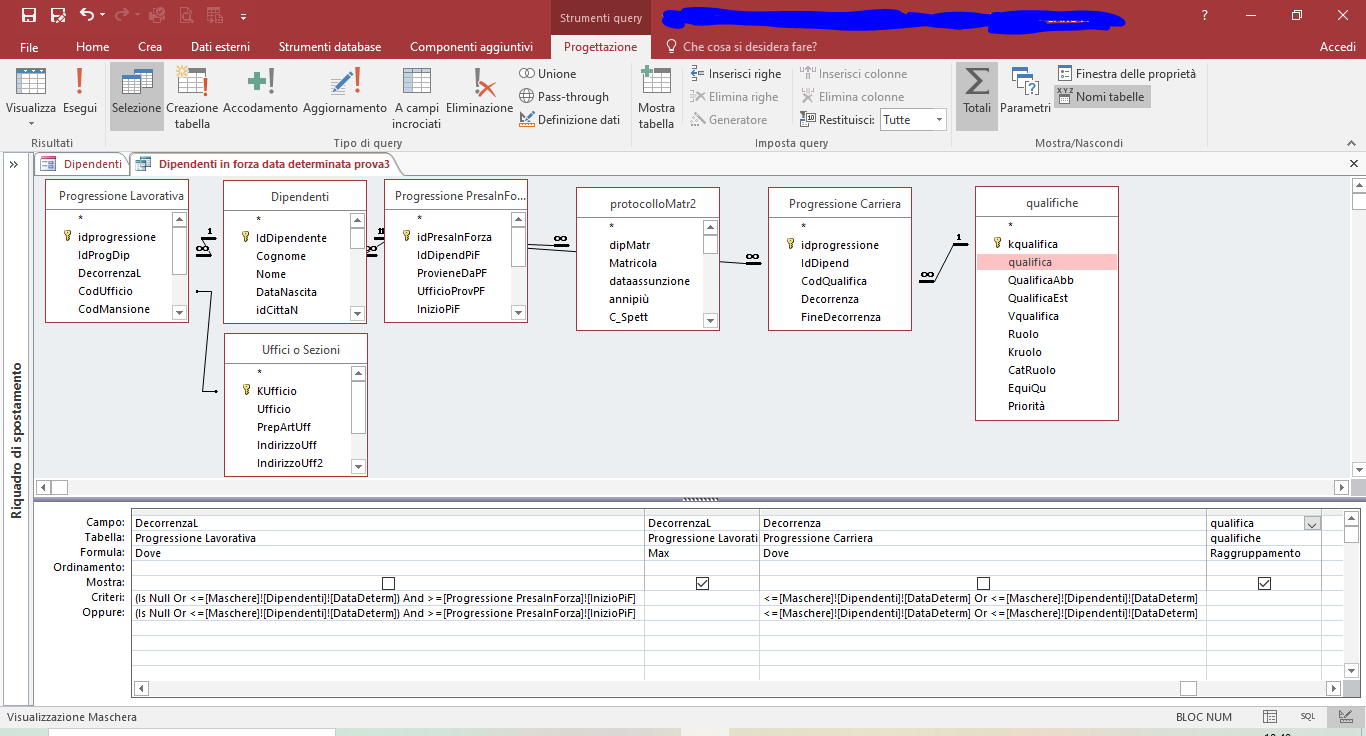This screenshot has width=1366, height=736.
Task: Choose A campi incrociati query type
Action: (417, 97)
